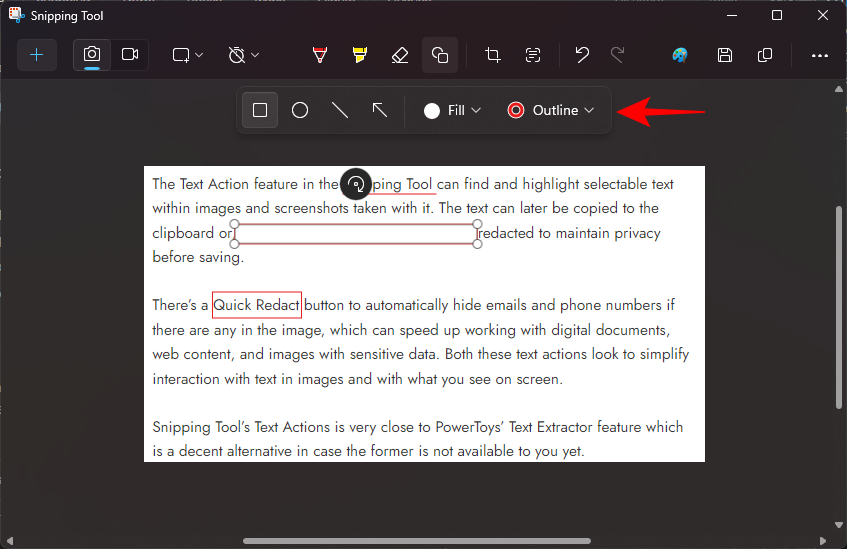Open Text Actions tool
The width and height of the screenshot is (847, 549).
(x=533, y=55)
